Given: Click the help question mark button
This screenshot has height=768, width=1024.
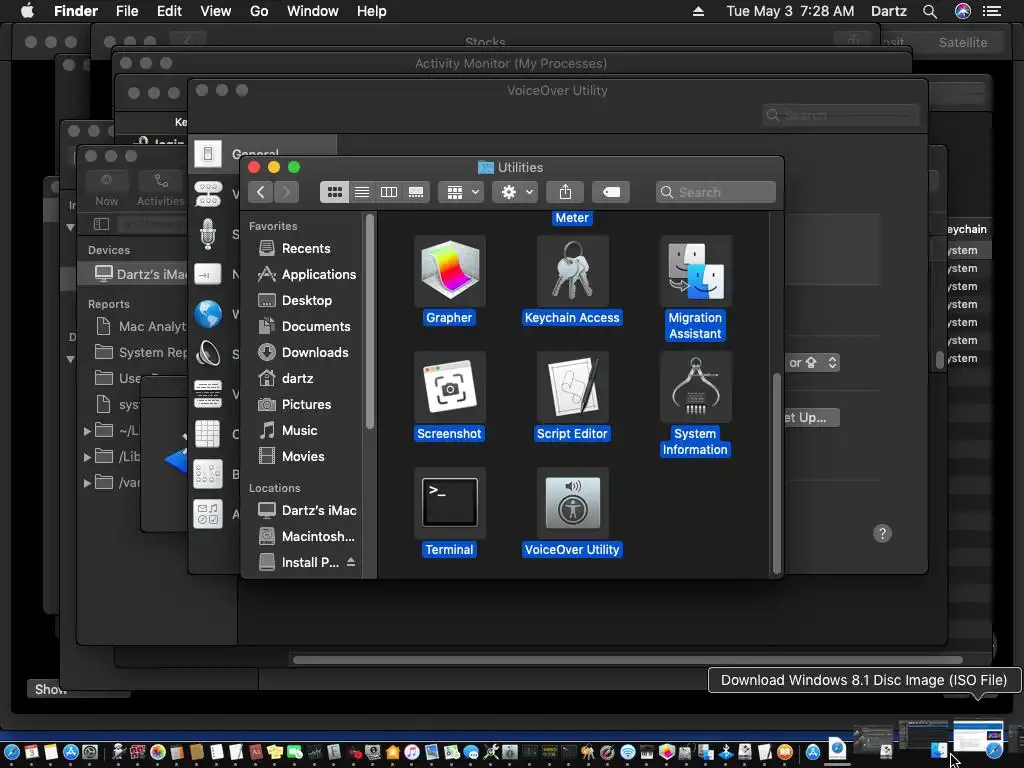Looking at the screenshot, I should (882, 534).
